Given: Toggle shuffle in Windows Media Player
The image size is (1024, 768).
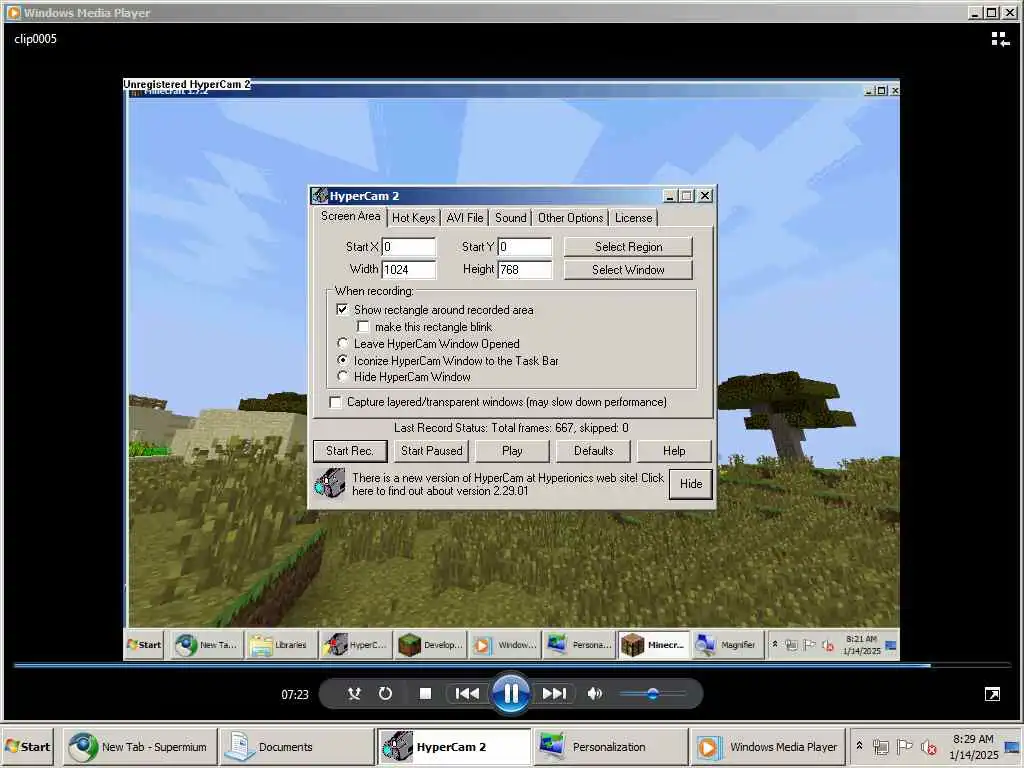Looking at the screenshot, I should pyautogui.click(x=354, y=694).
